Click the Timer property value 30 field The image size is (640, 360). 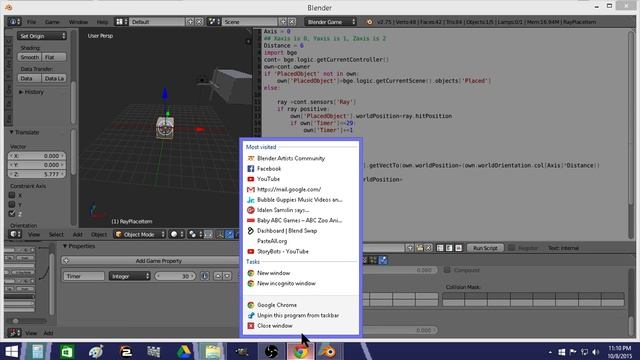pos(175,276)
